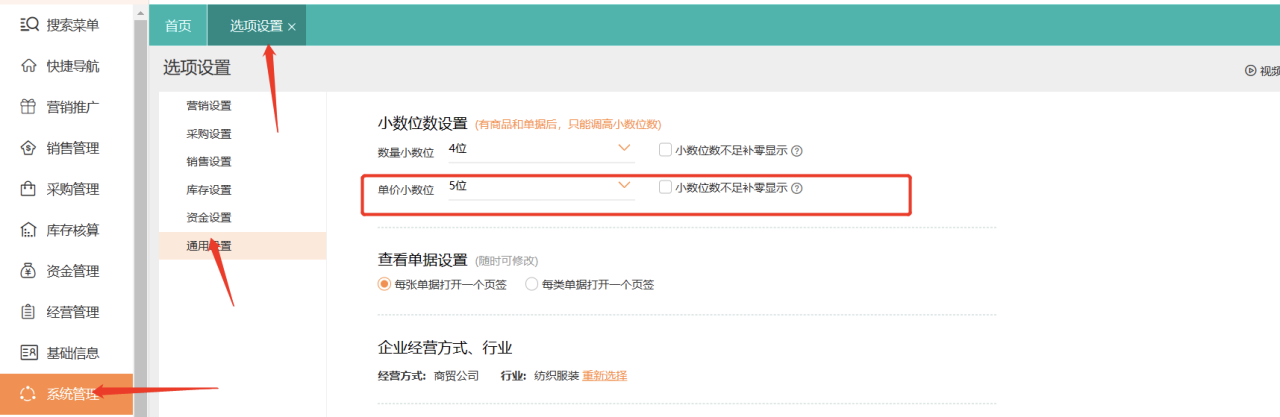1280x417 pixels.
Task: Enable zero padding for 数量小数位
Action: coord(666,150)
